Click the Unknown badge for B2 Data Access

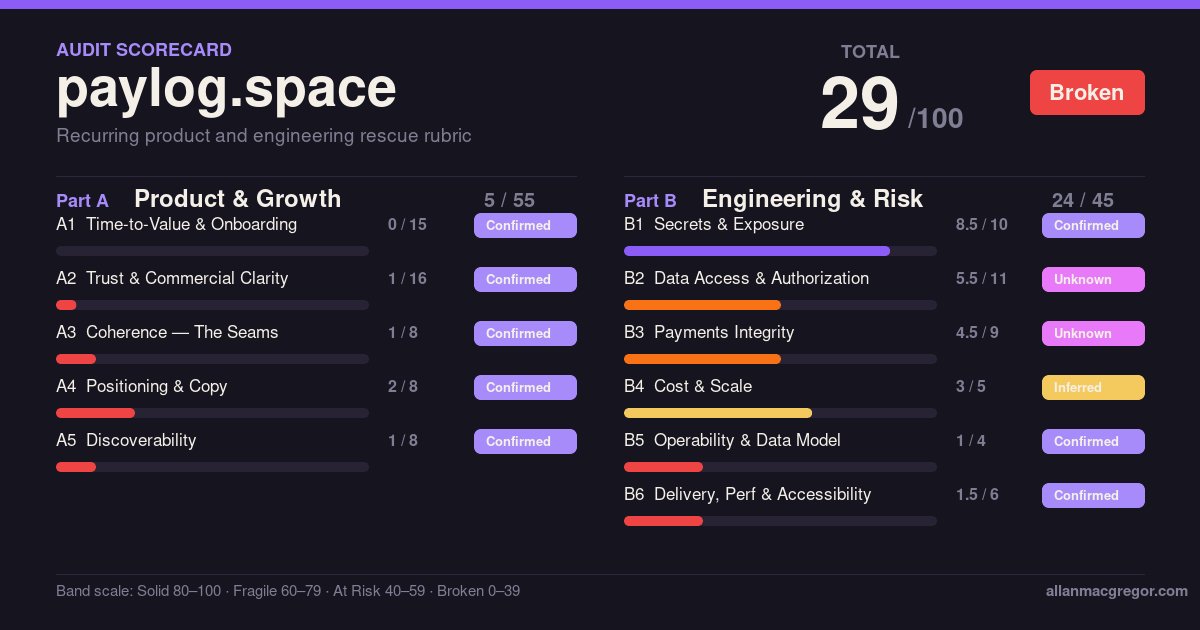coord(1093,279)
